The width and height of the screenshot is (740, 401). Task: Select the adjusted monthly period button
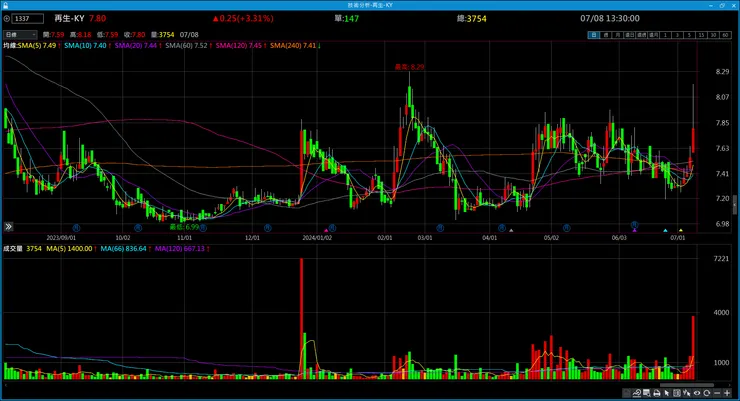tap(654, 35)
